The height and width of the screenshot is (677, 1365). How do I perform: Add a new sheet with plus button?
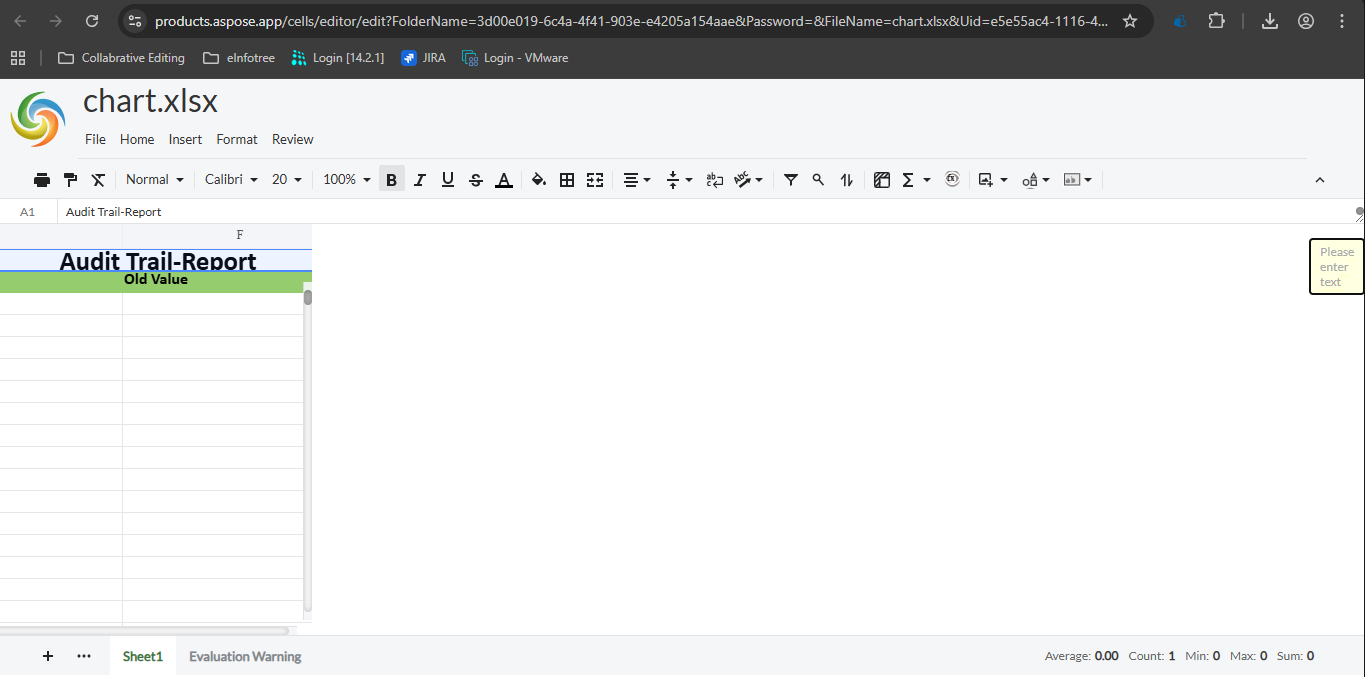(x=48, y=656)
